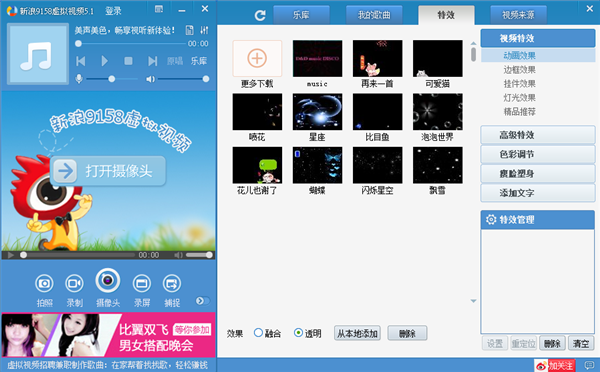Select 星座 effect thumbnail
The height and width of the screenshot is (372, 600).
[x=317, y=112]
